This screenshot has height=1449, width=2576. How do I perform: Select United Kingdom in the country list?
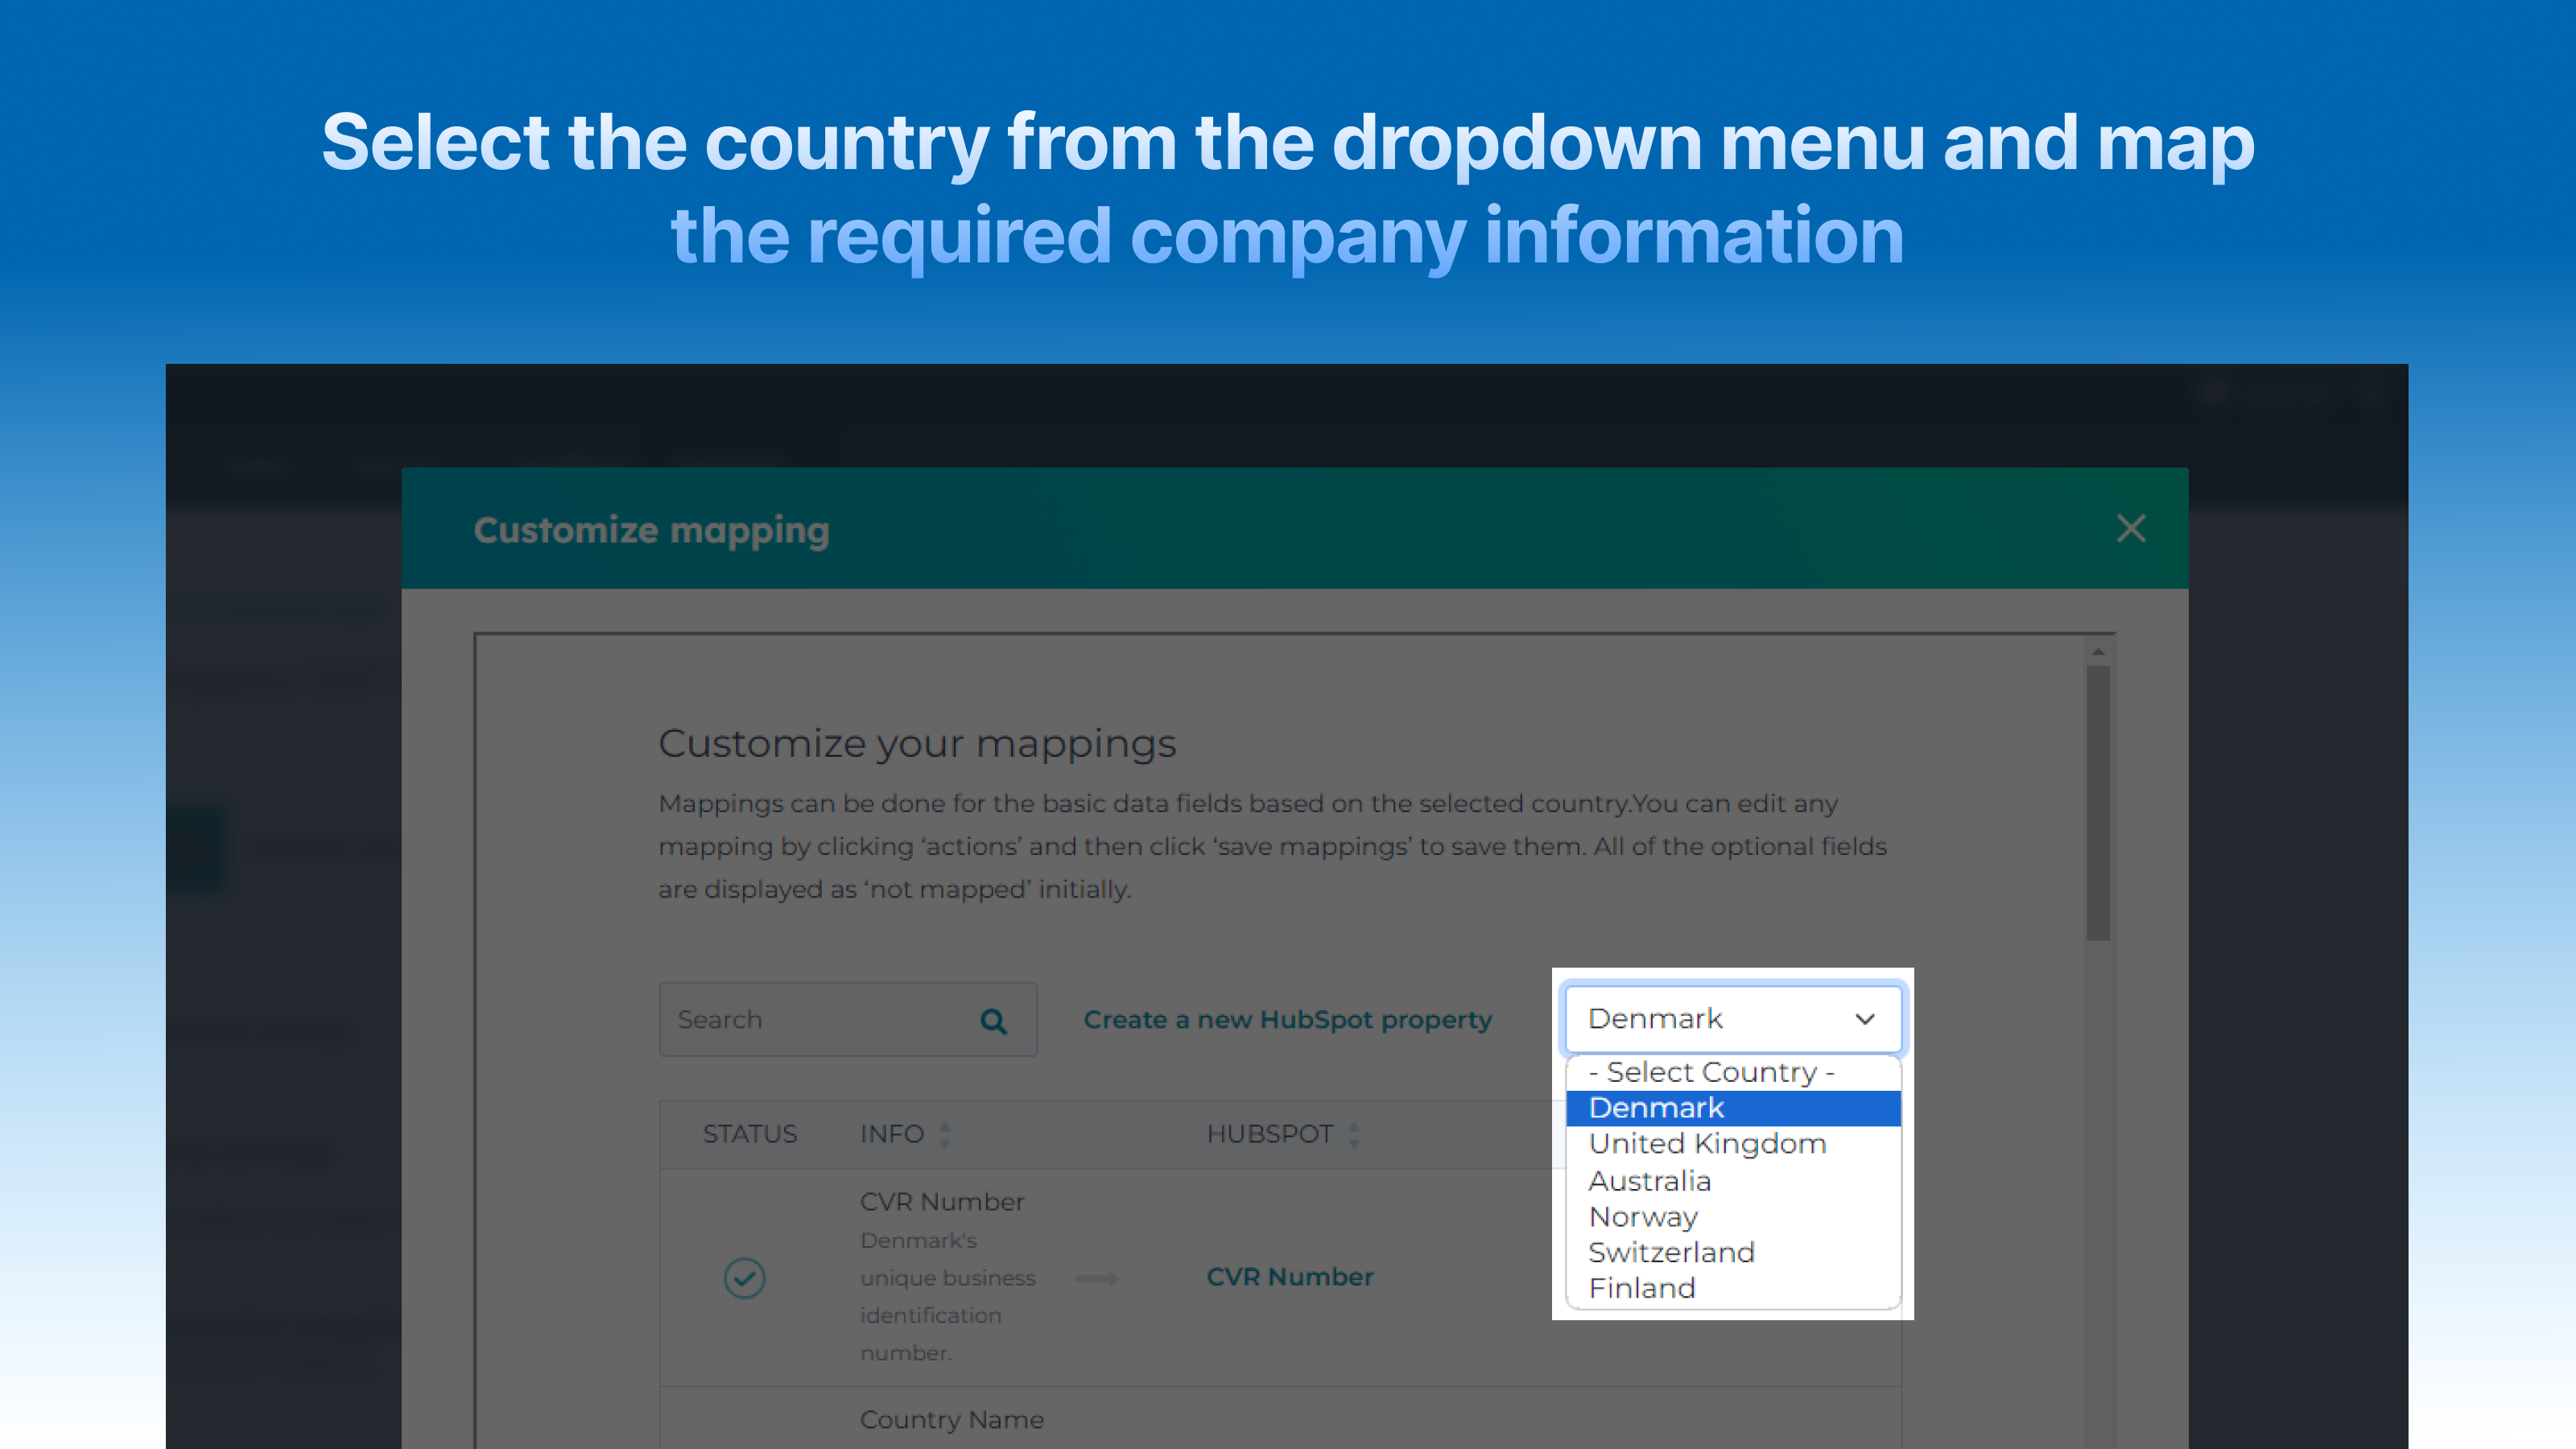(x=1732, y=1144)
